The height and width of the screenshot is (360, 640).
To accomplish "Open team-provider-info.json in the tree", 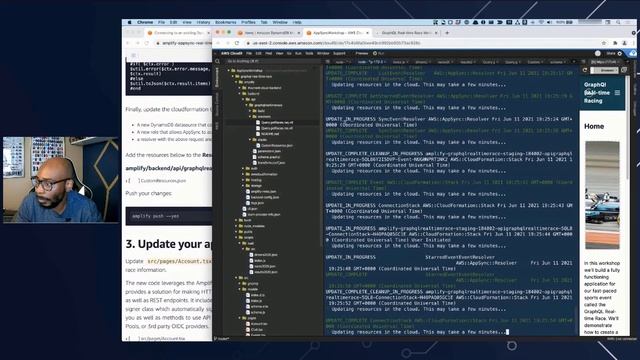I will (262, 214).
